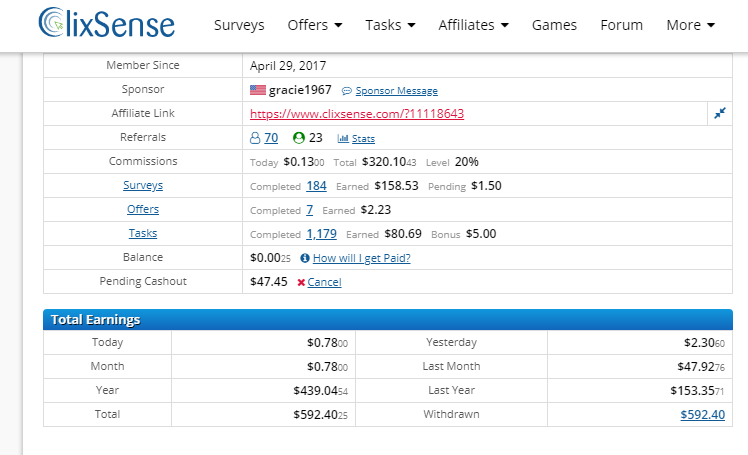
Task: Open the Forum page
Action: tap(621, 25)
